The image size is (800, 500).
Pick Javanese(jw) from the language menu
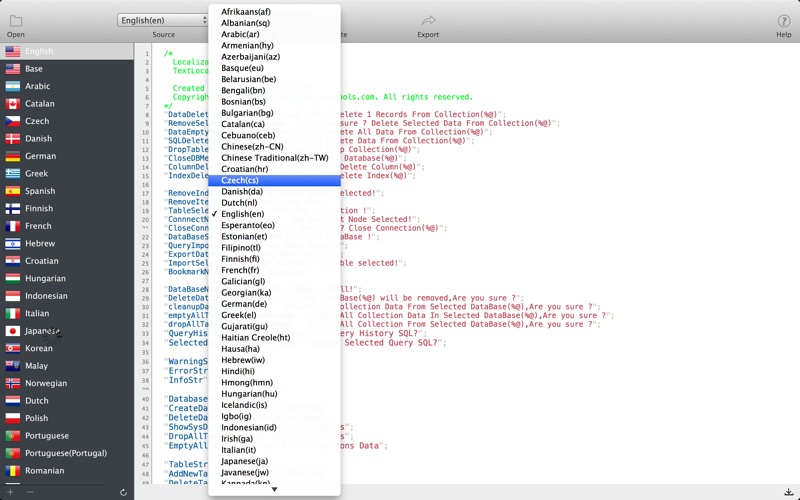(x=274, y=472)
